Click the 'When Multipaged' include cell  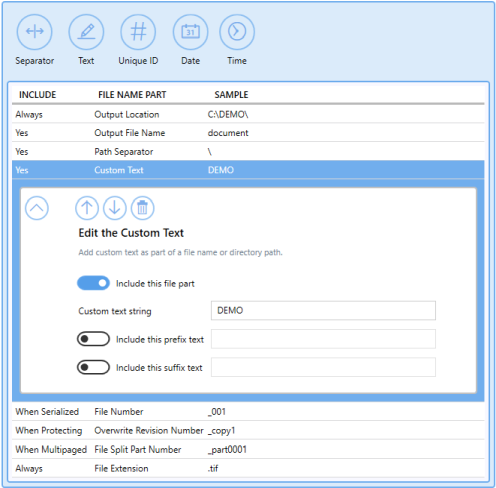point(51,450)
